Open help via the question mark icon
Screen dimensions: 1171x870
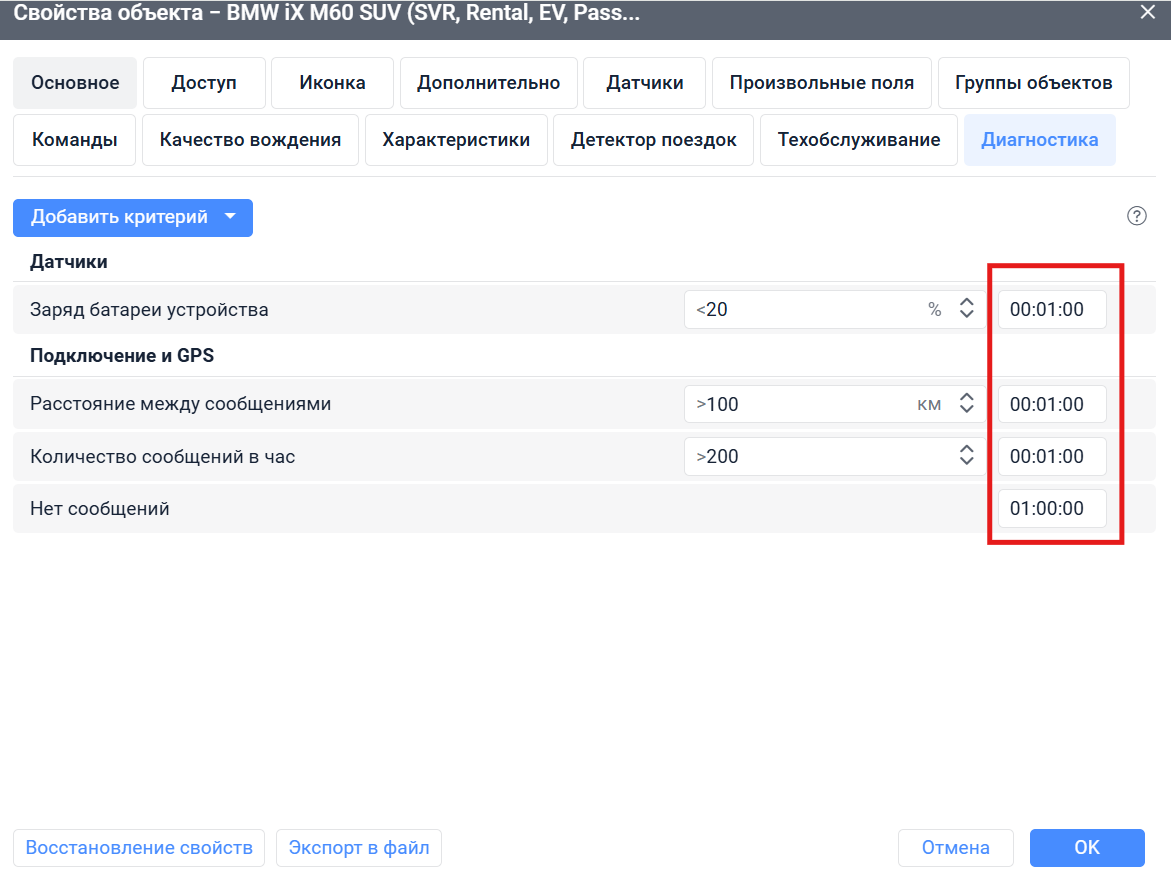[1137, 216]
